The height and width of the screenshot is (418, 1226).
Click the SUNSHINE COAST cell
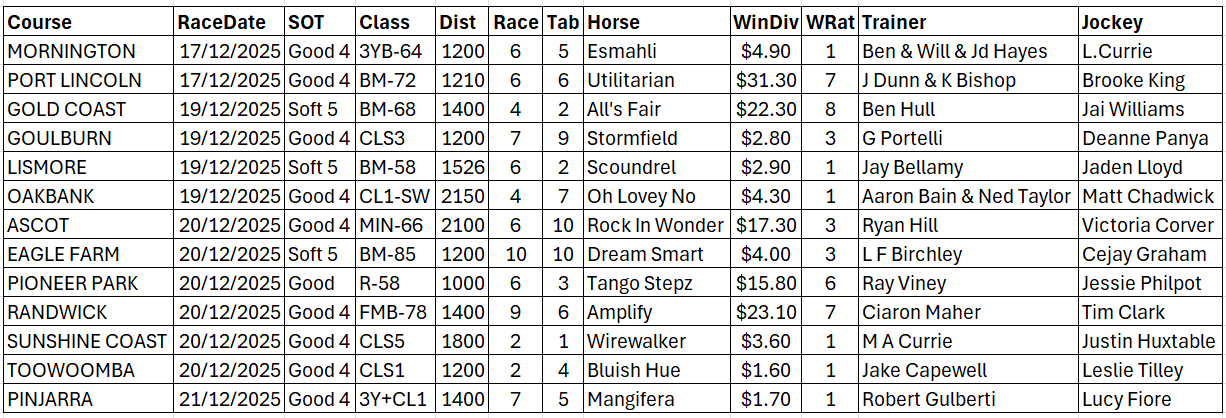[x=87, y=341]
